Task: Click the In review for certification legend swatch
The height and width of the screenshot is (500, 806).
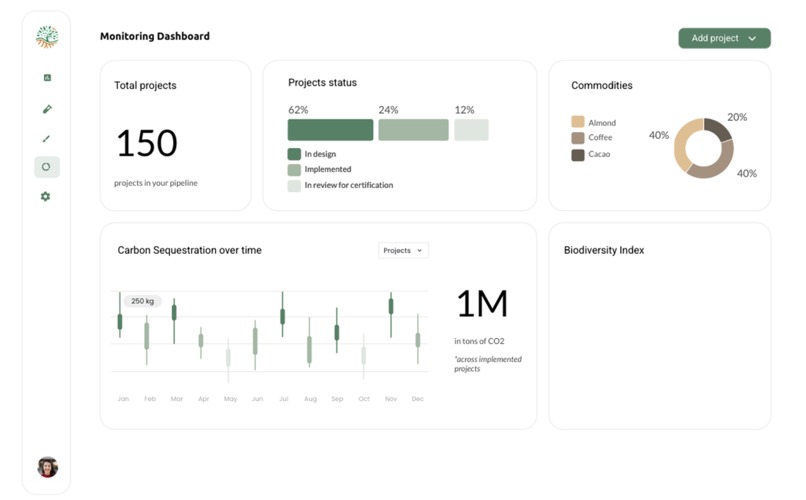Action: point(294,186)
